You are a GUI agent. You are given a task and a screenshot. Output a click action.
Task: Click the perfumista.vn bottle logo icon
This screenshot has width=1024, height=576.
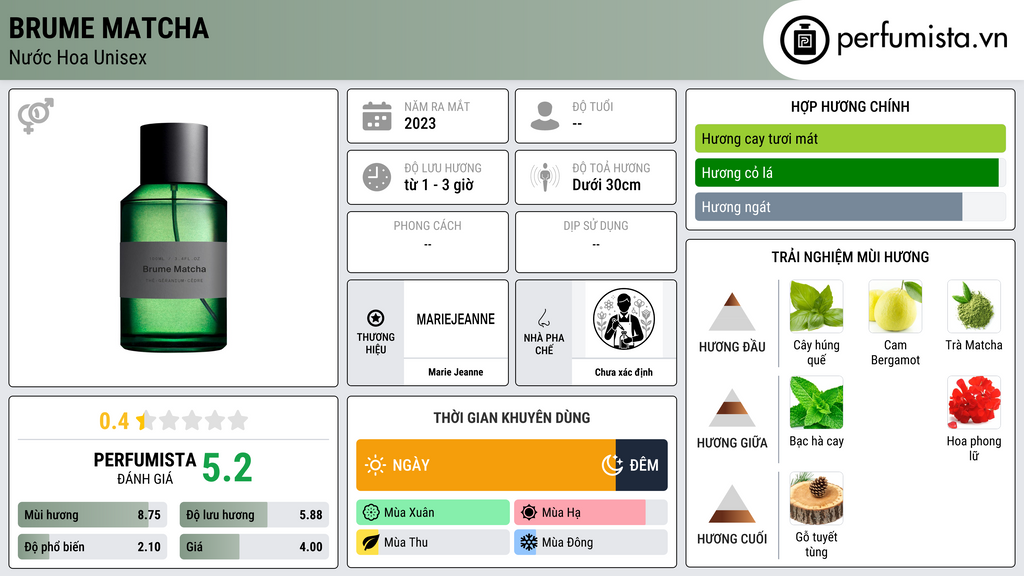pyautogui.click(x=804, y=40)
